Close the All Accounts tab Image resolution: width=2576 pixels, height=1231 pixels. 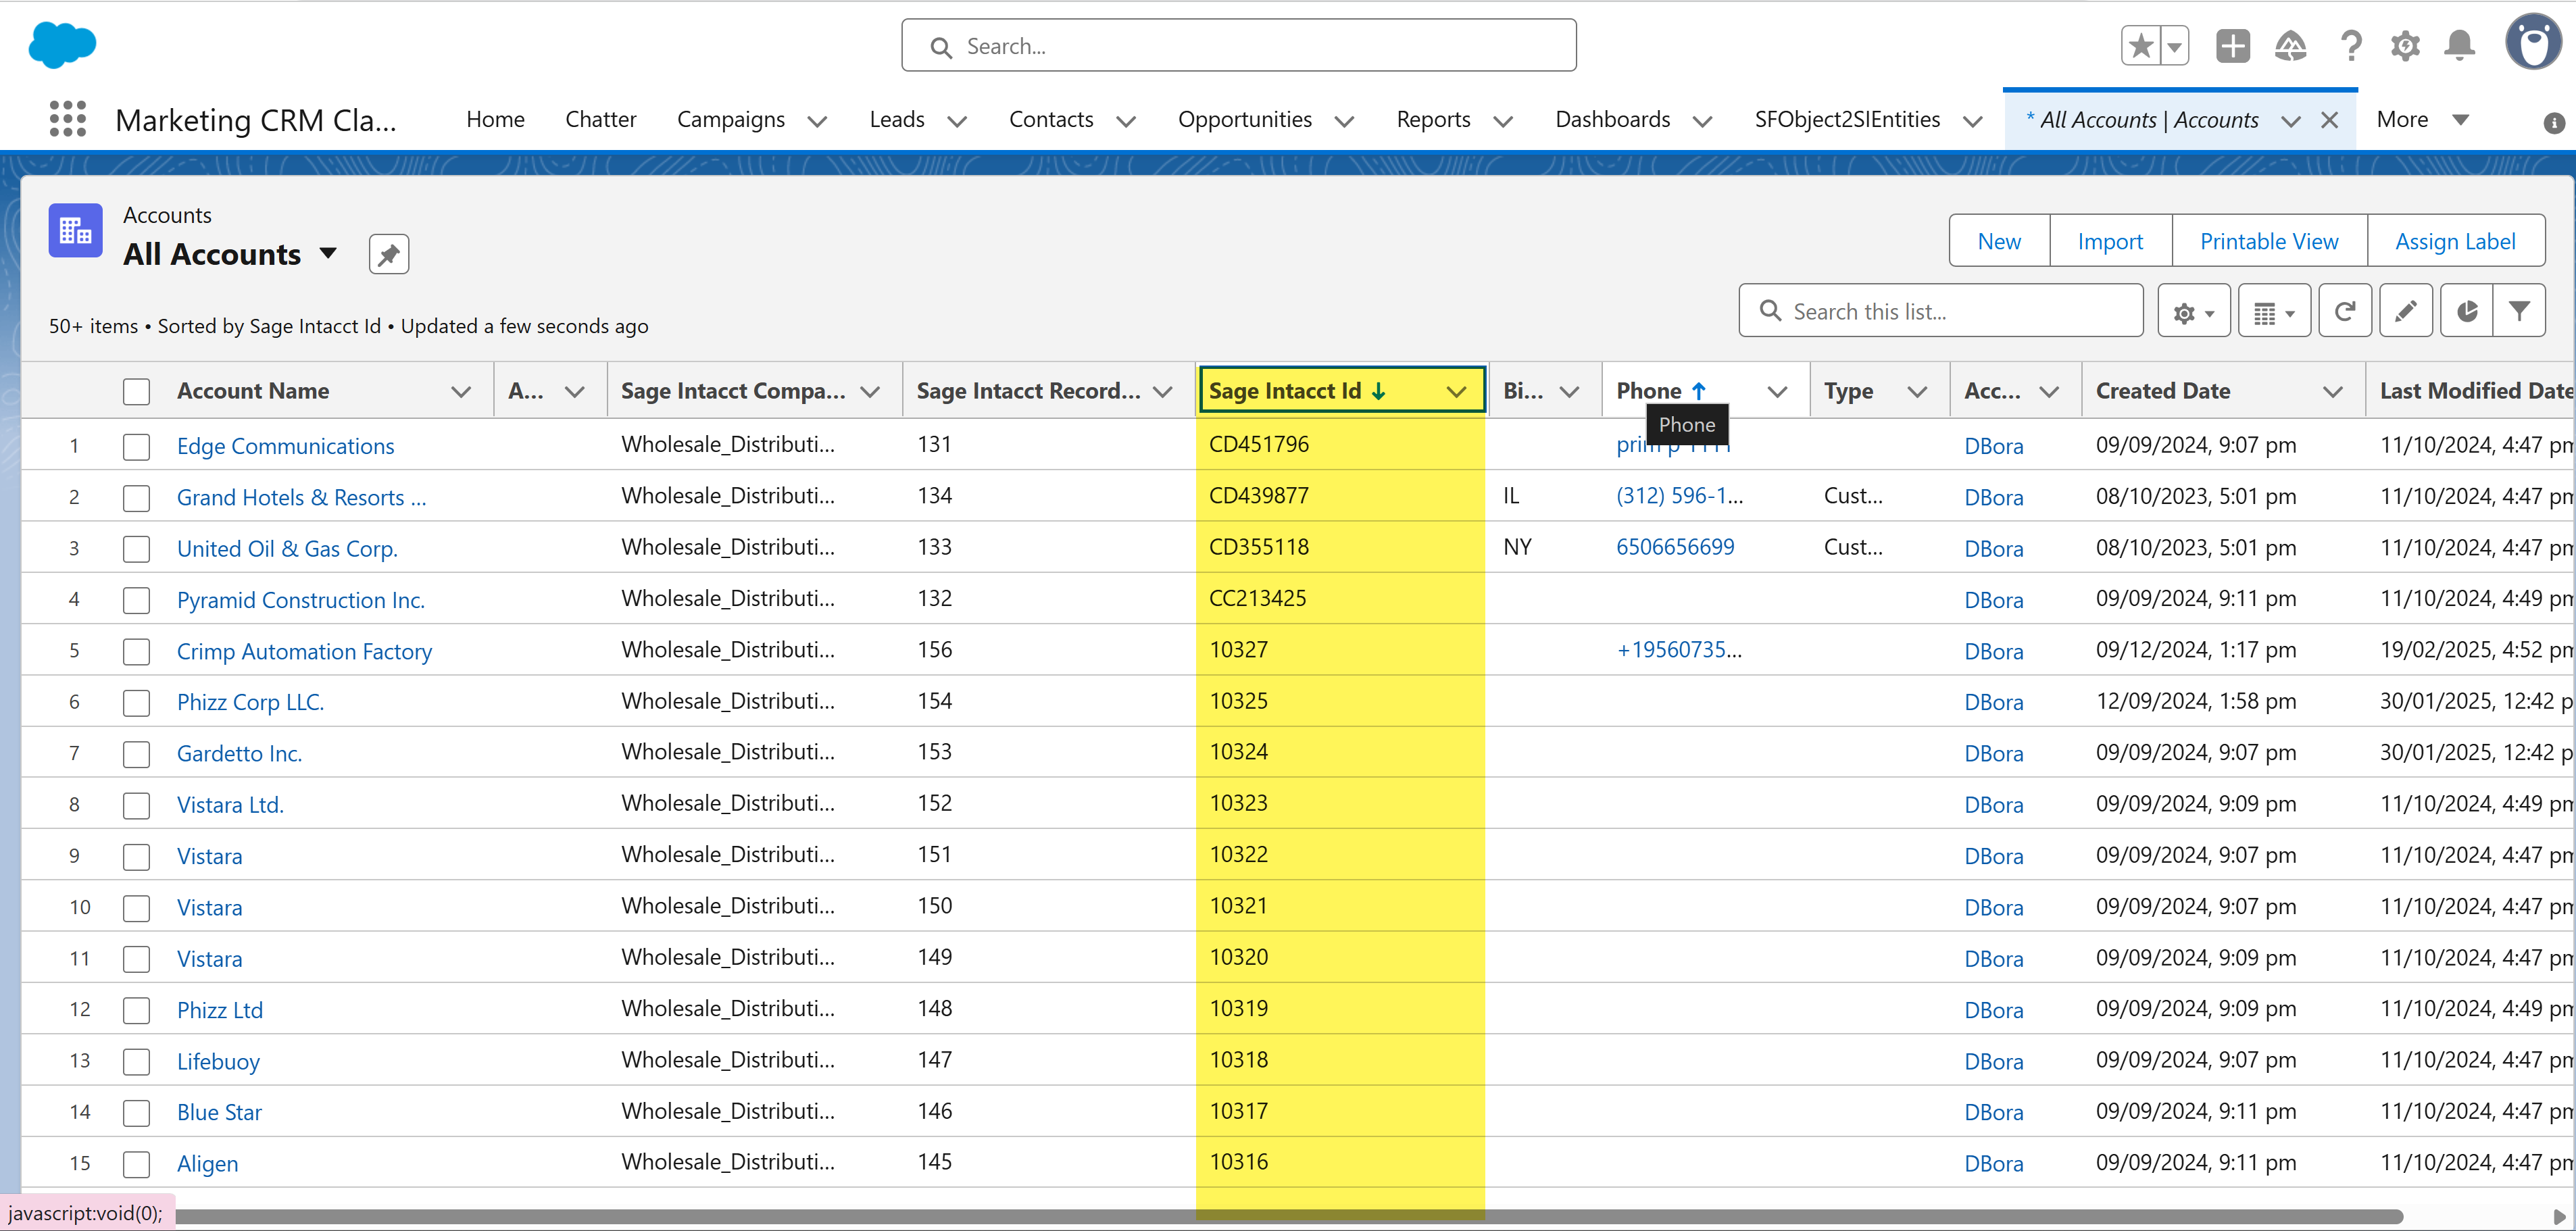click(x=2329, y=120)
